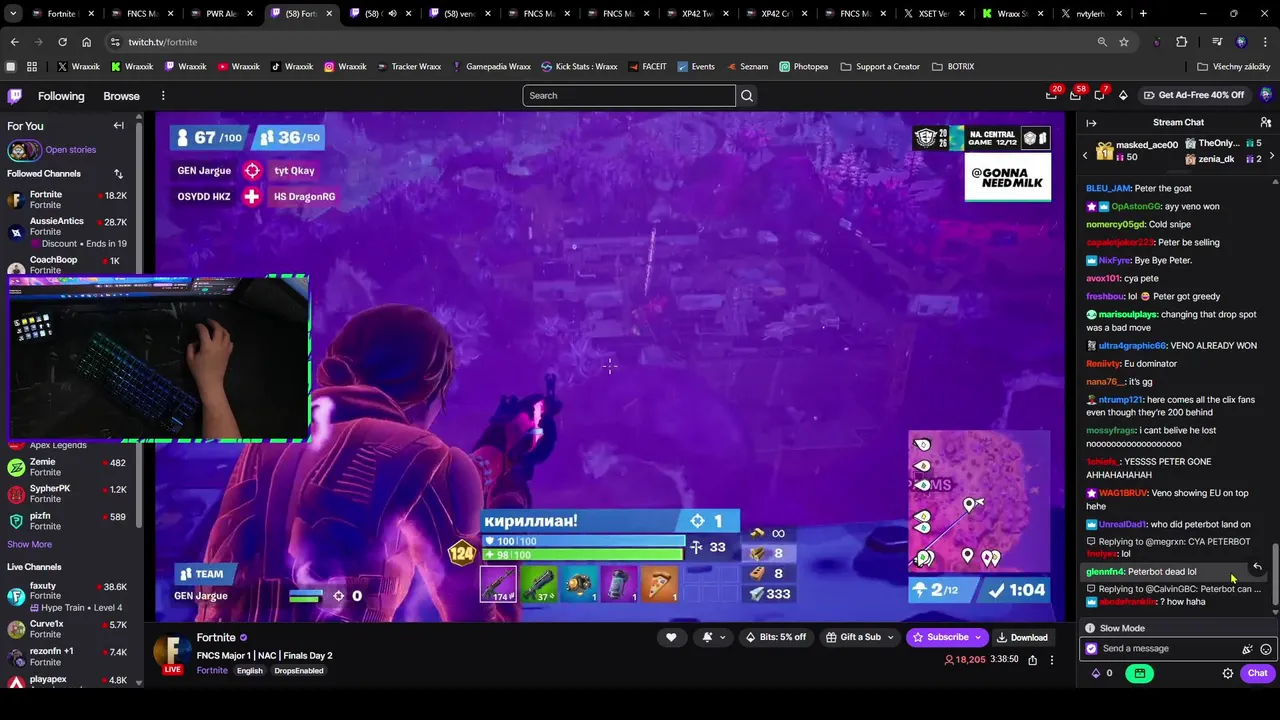The image size is (1280, 720).
Task: Open the Všechny záložky bookmarks folder
Action: click(1233, 67)
